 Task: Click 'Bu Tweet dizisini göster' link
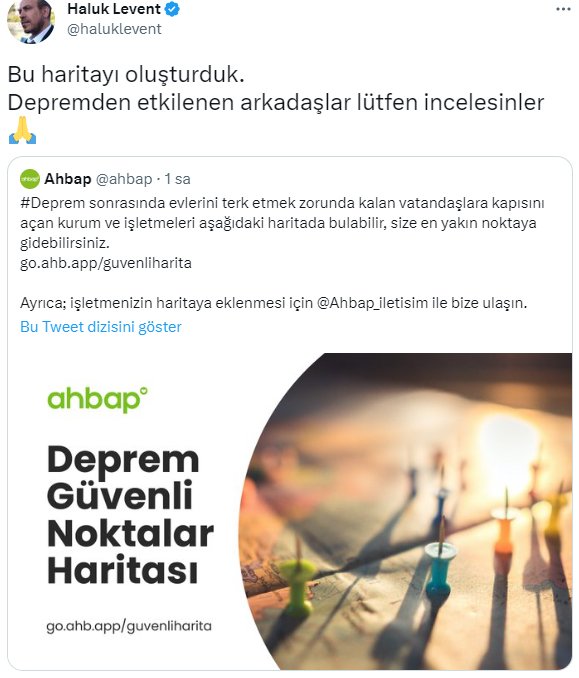101,327
